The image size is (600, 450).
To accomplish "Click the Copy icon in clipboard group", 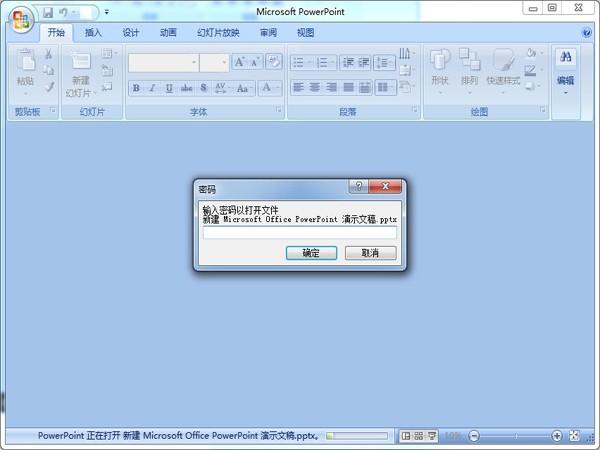I will pyautogui.click(x=49, y=70).
